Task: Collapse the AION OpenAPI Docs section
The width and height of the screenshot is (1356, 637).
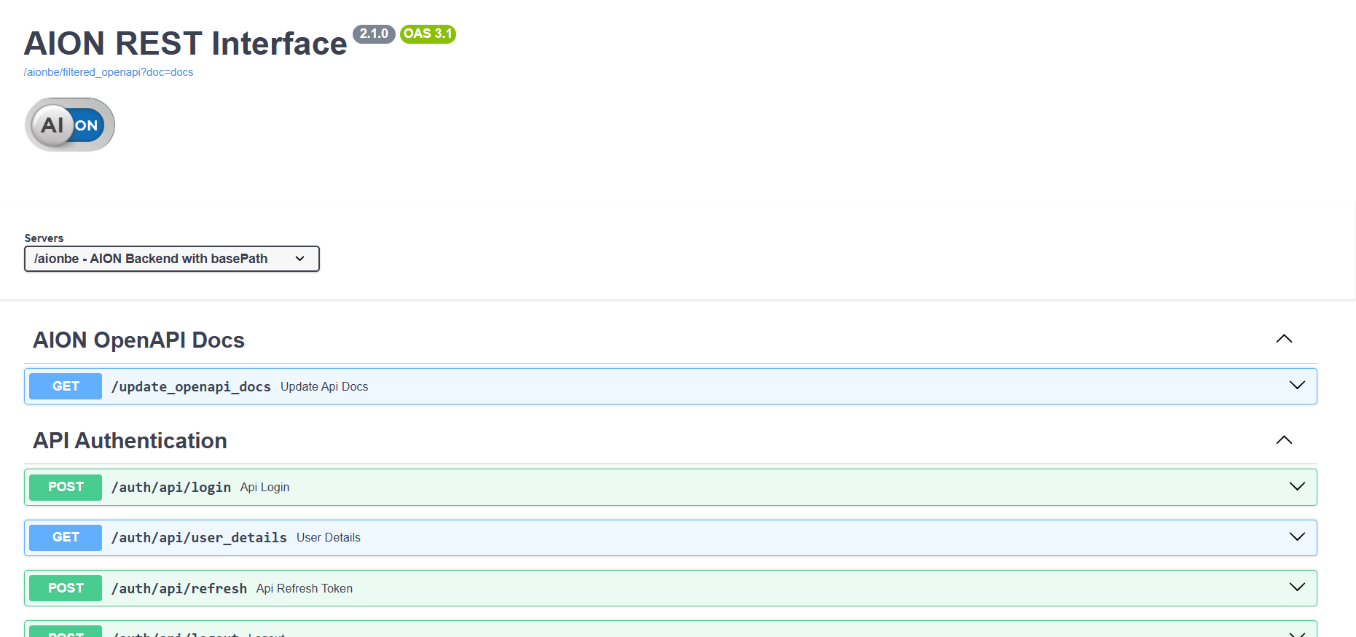Action: 1284,339
